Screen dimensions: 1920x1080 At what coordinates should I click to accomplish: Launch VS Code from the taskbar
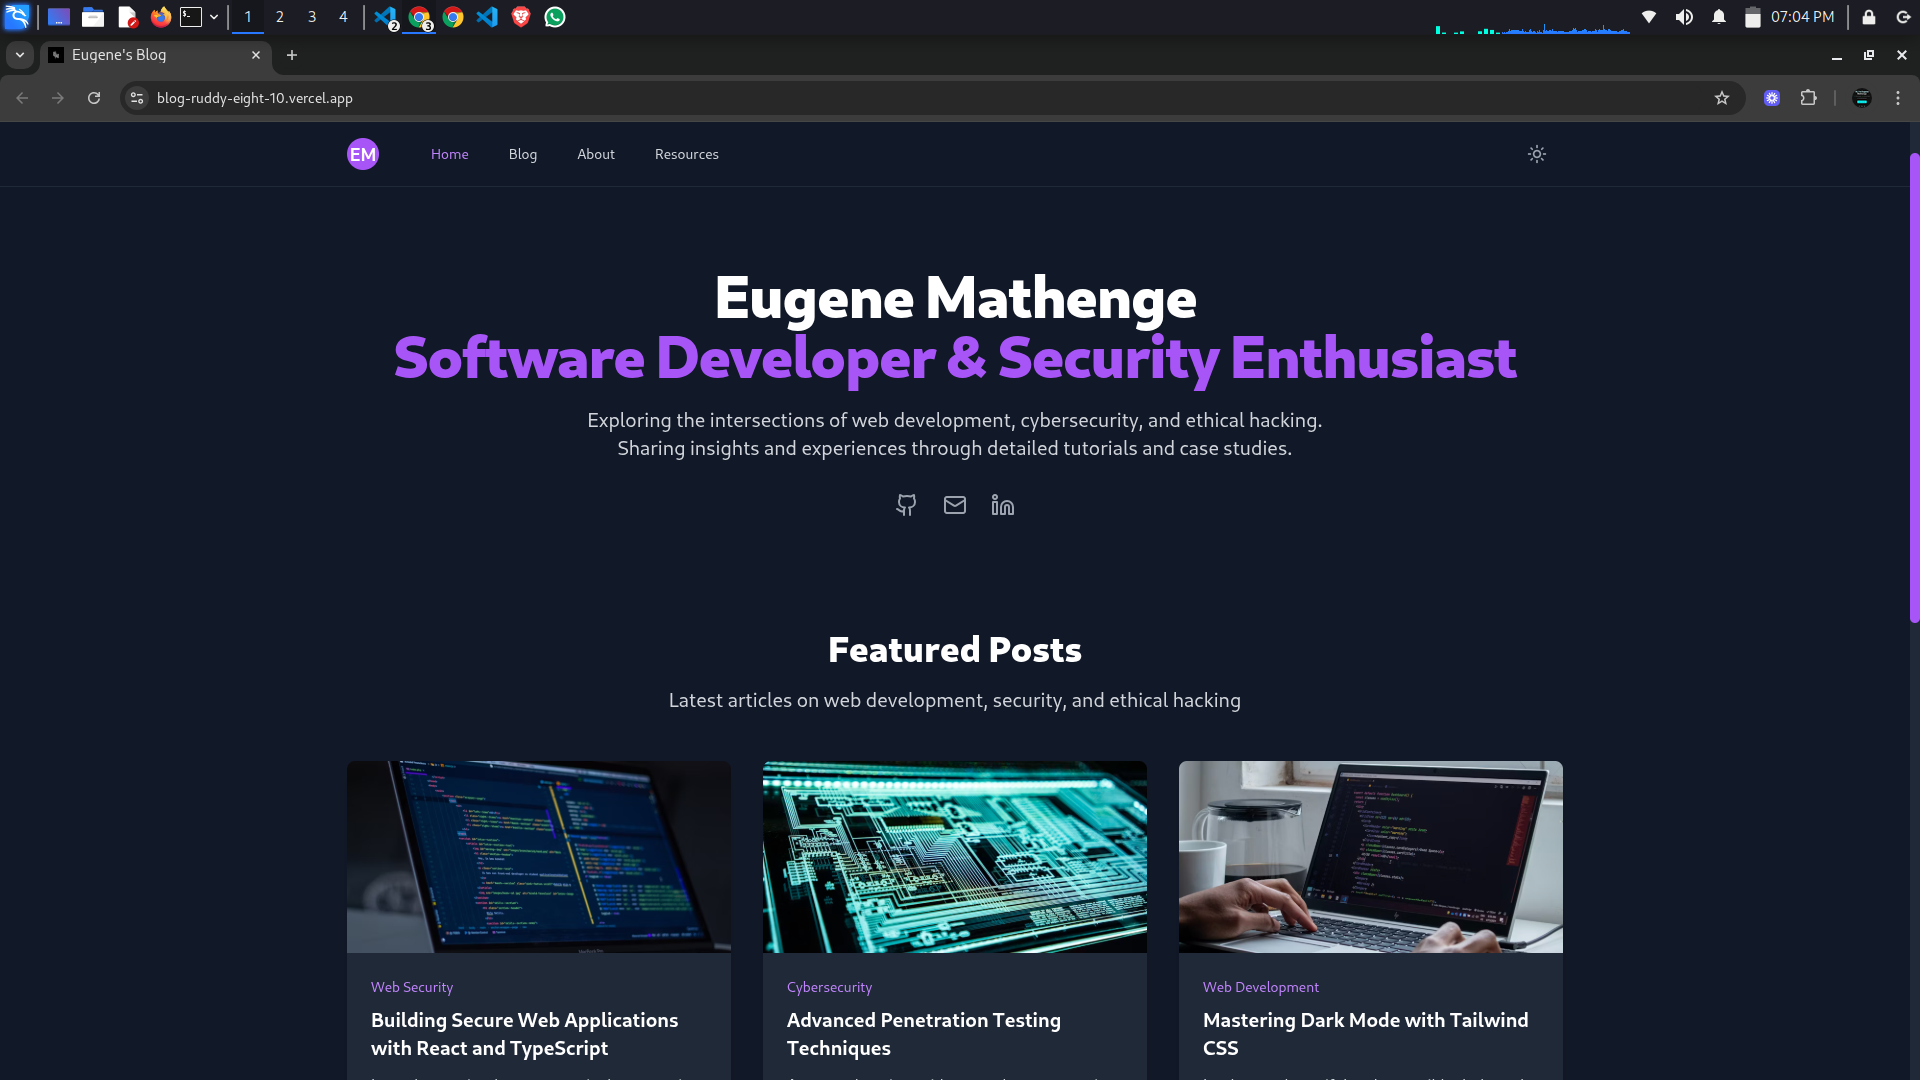tap(488, 16)
